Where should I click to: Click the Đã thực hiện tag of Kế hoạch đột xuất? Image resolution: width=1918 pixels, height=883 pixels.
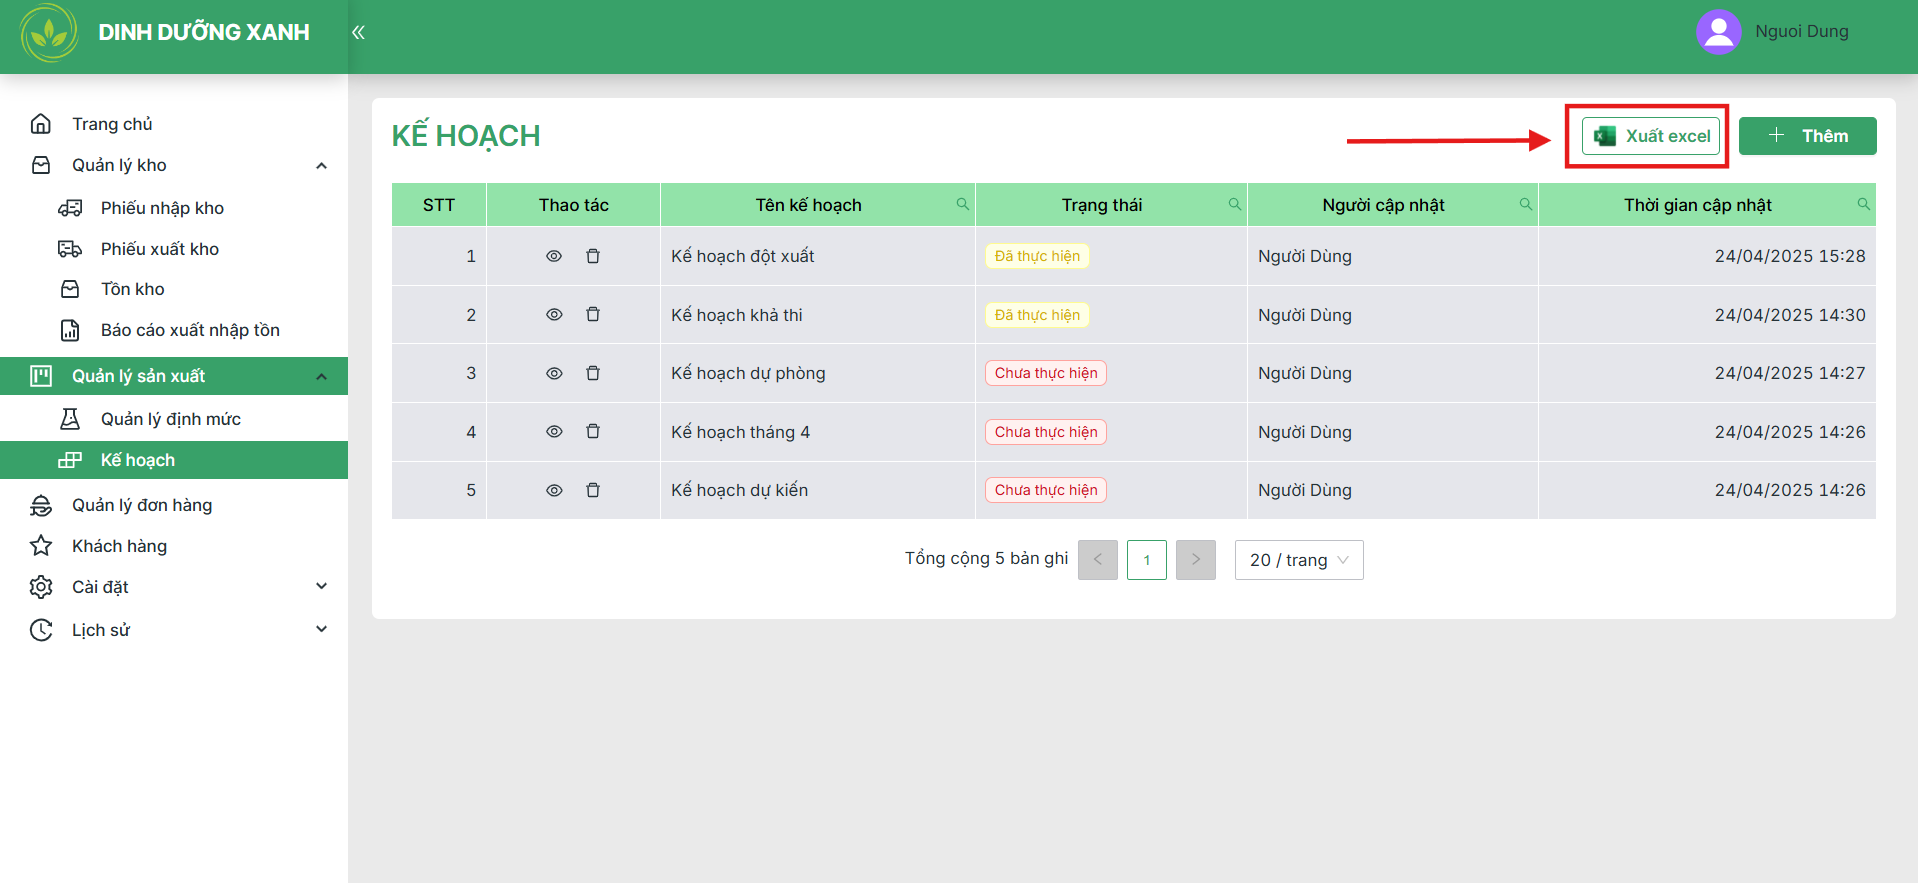coord(1037,256)
